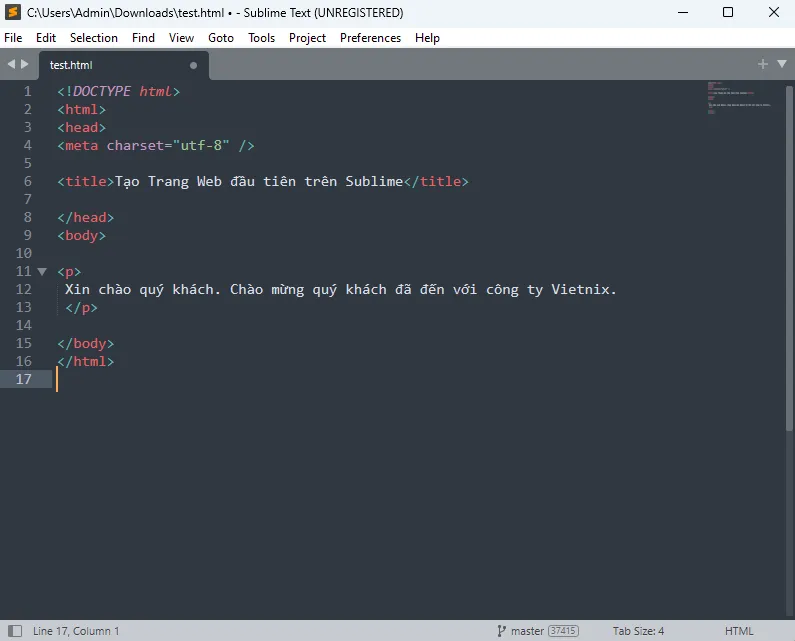
Task: Open the Preferences menu
Action: click(x=370, y=38)
